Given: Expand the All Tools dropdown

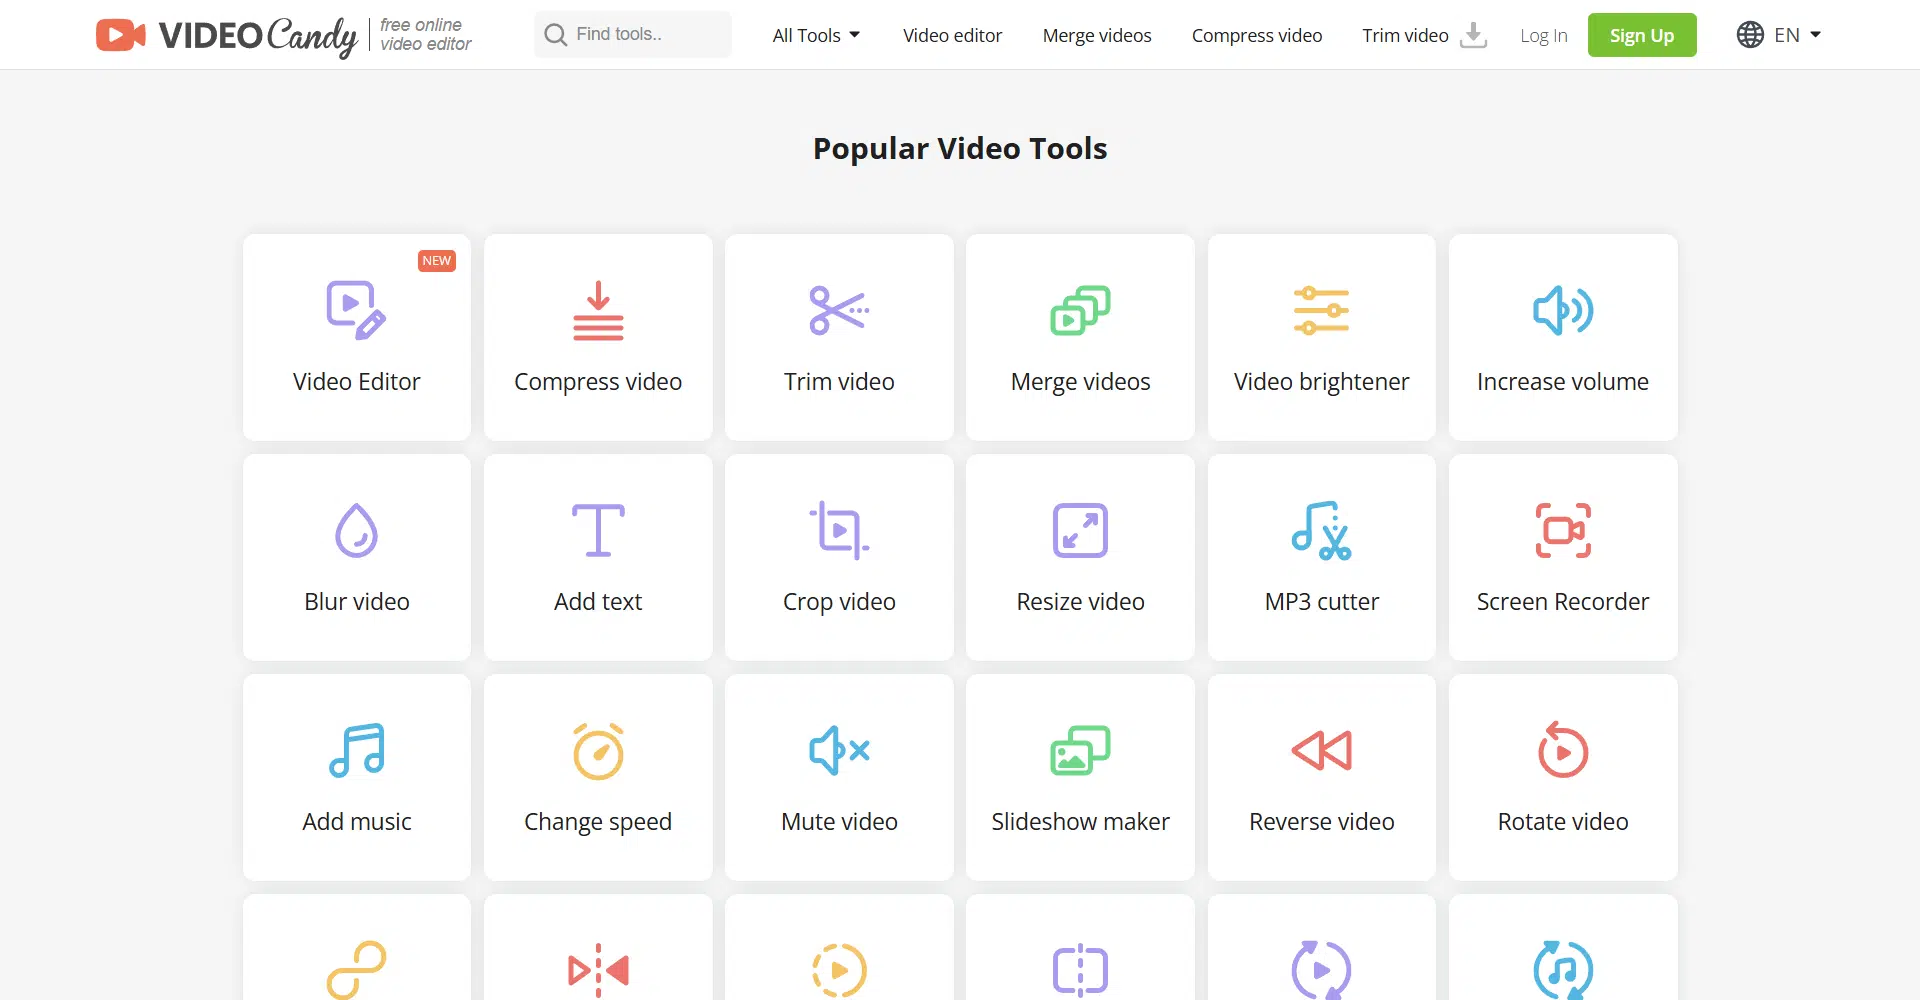Looking at the screenshot, I should 816,35.
